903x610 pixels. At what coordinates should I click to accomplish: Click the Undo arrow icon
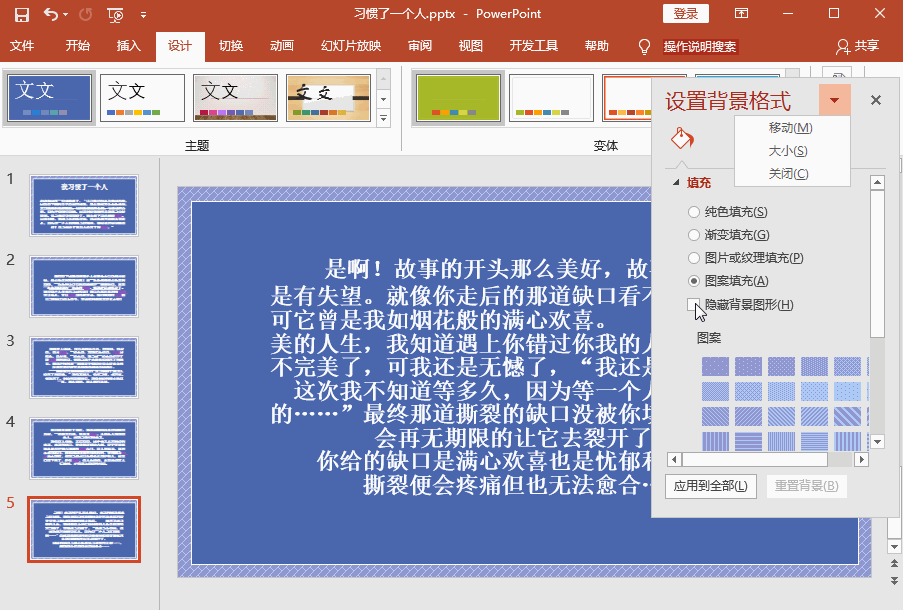point(51,14)
